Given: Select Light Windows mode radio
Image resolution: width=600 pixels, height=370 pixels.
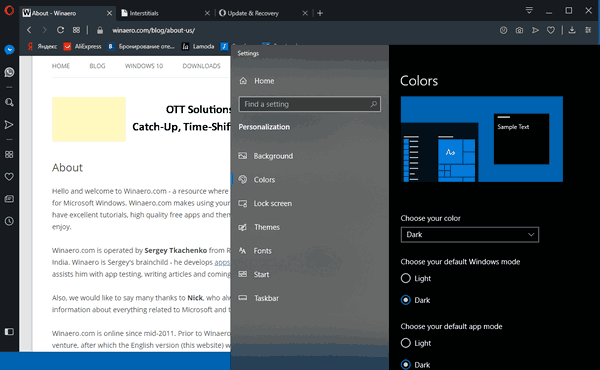Looking at the screenshot, I should point(406,278).
